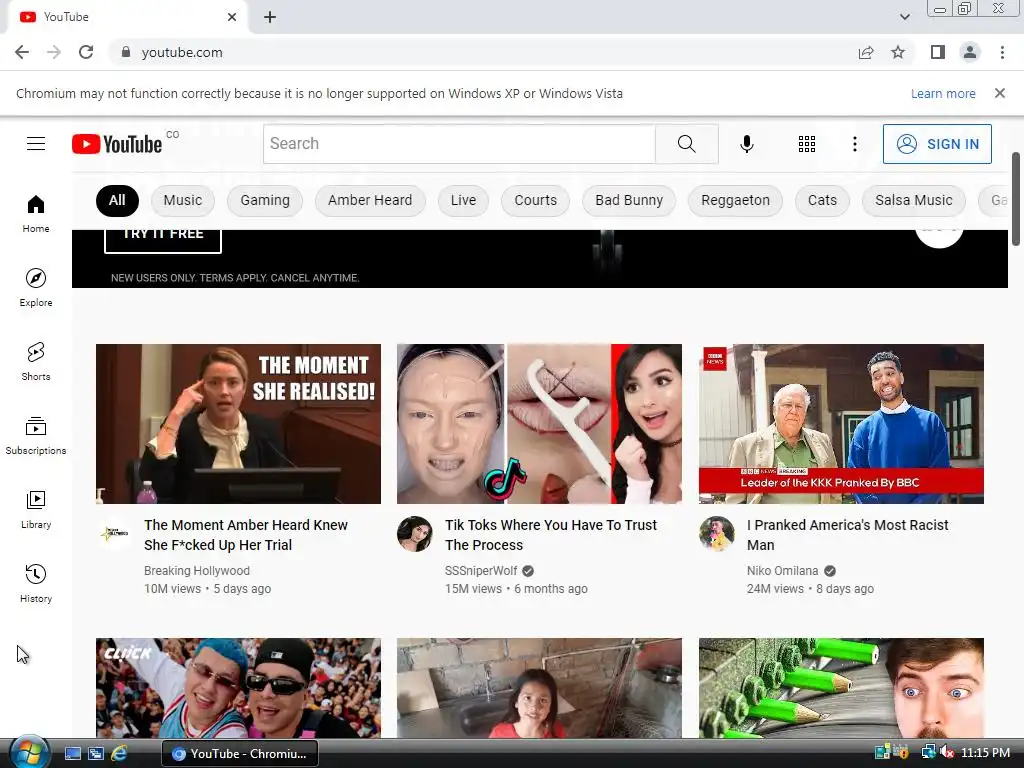
Task: Open browser profile avatar
Action: click(970, 52)
